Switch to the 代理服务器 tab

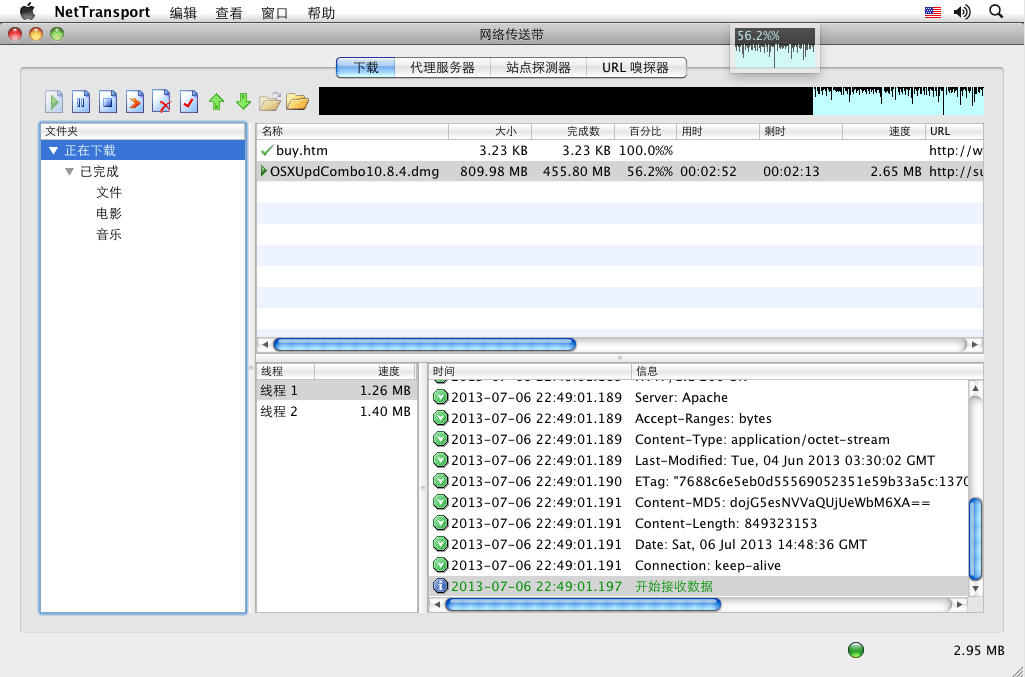click(x=443, y=67)
